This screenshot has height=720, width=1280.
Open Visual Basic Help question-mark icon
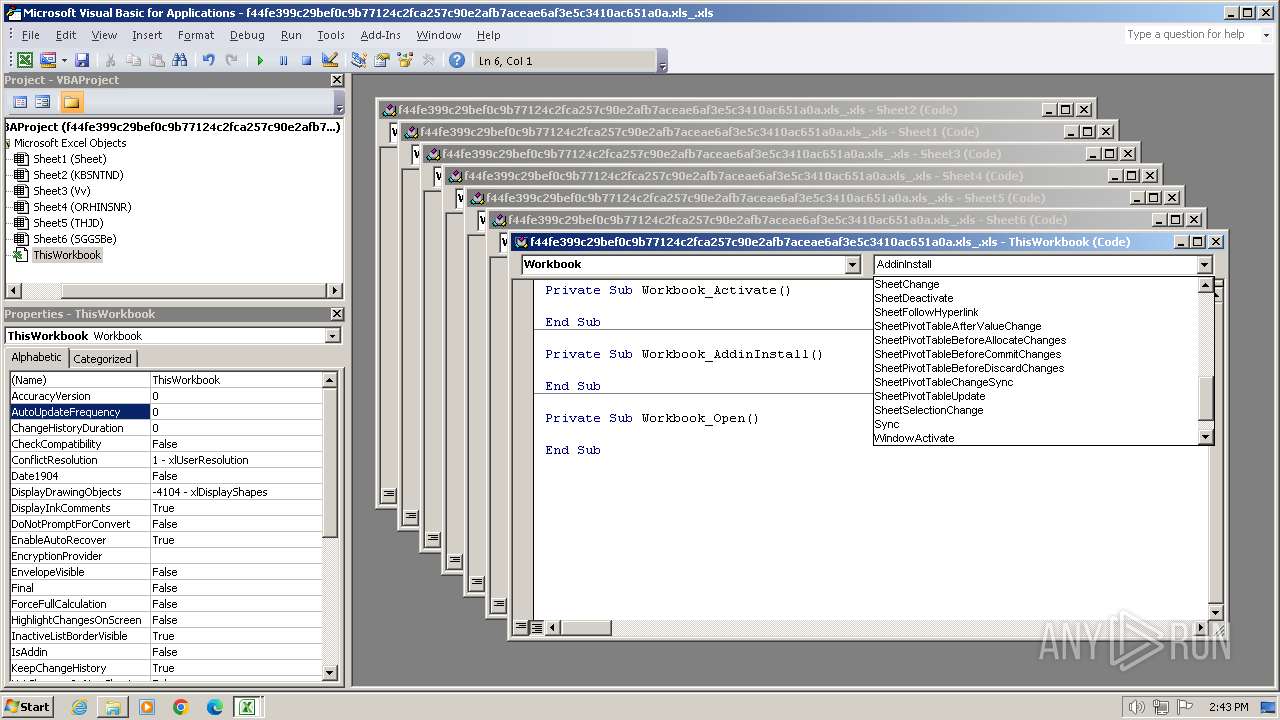tap(457, 60)
